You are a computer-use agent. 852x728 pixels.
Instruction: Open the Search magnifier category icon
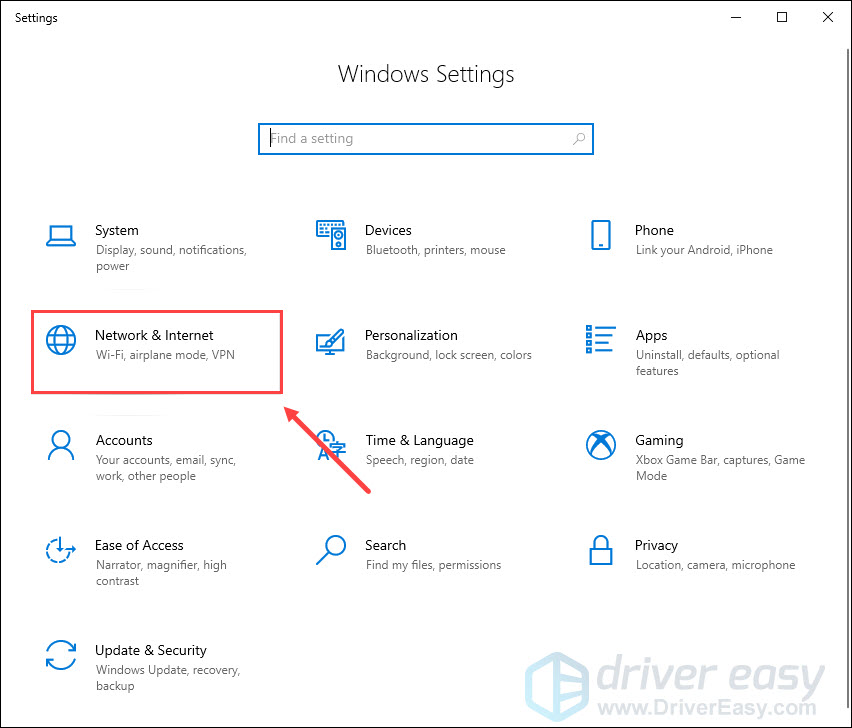pos(331,550)
